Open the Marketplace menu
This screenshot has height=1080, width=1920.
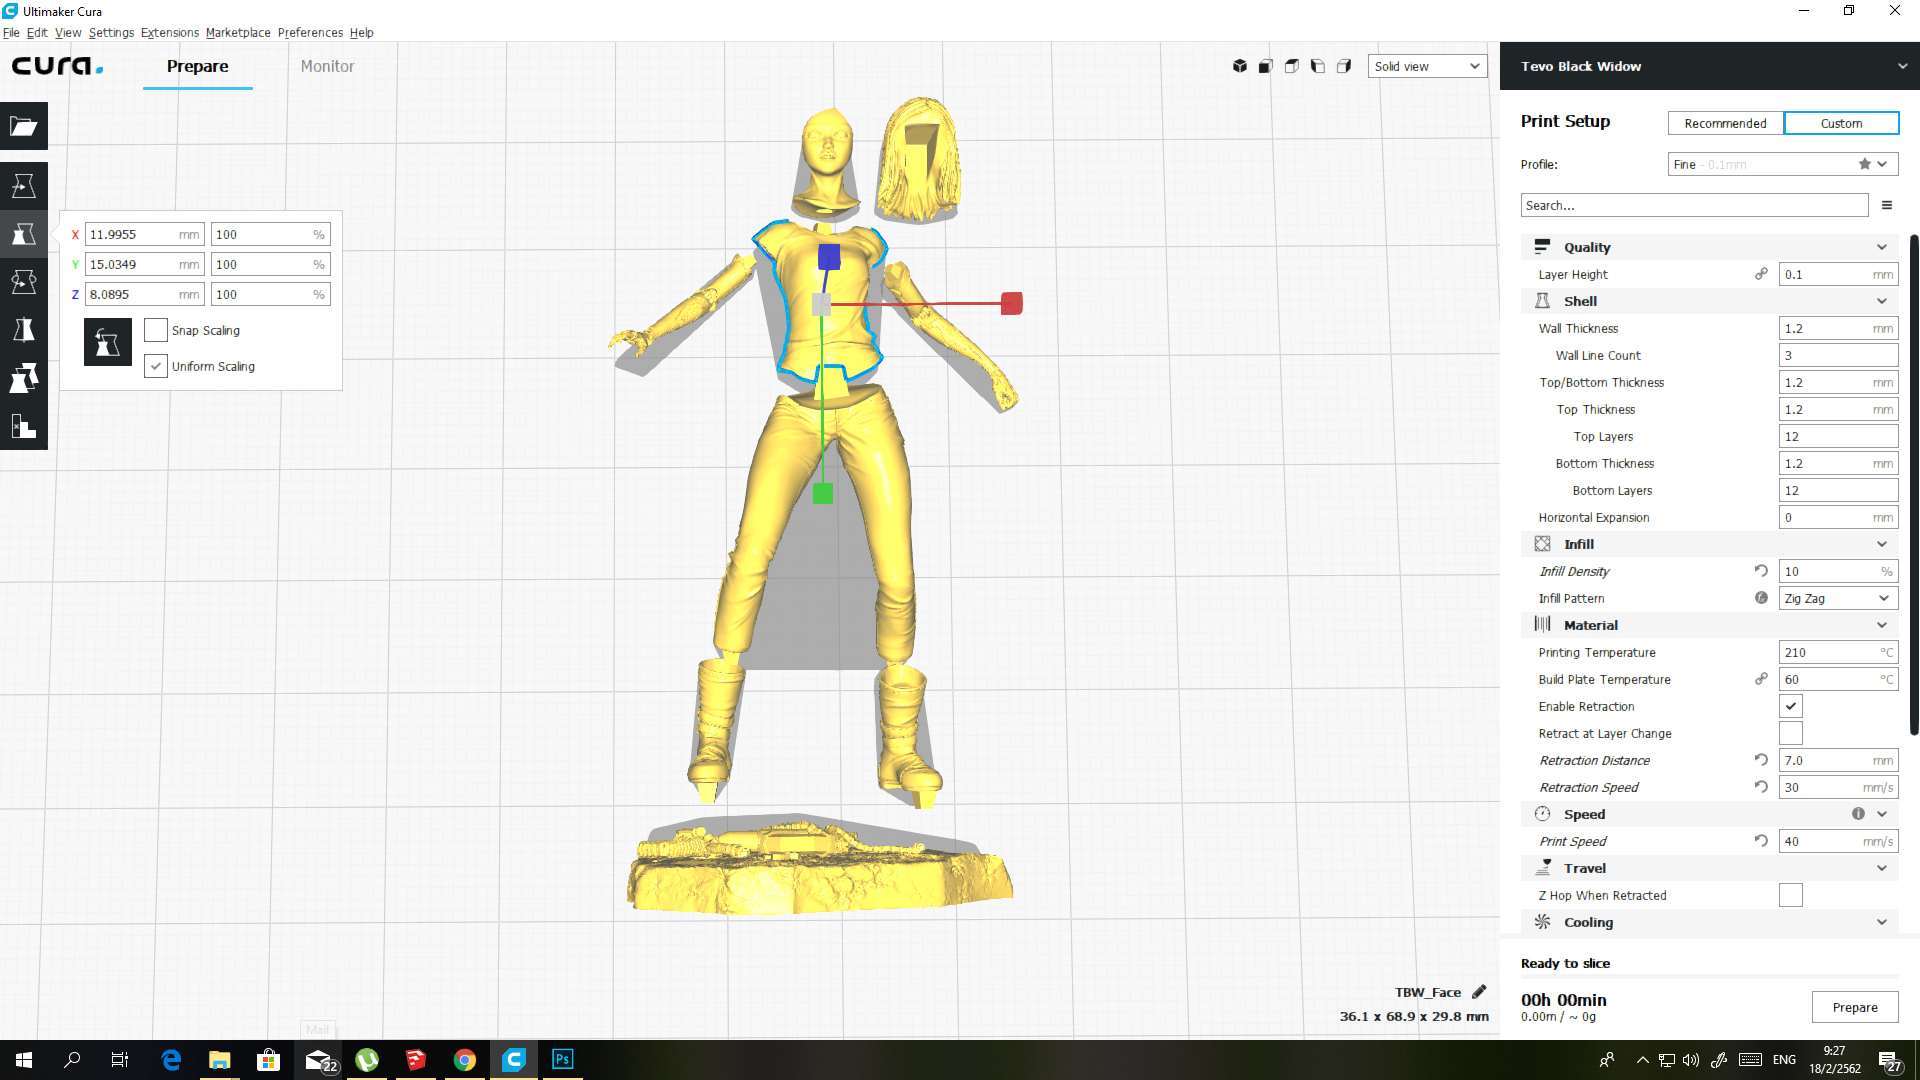pyautogui.click(x=238, y=32)
